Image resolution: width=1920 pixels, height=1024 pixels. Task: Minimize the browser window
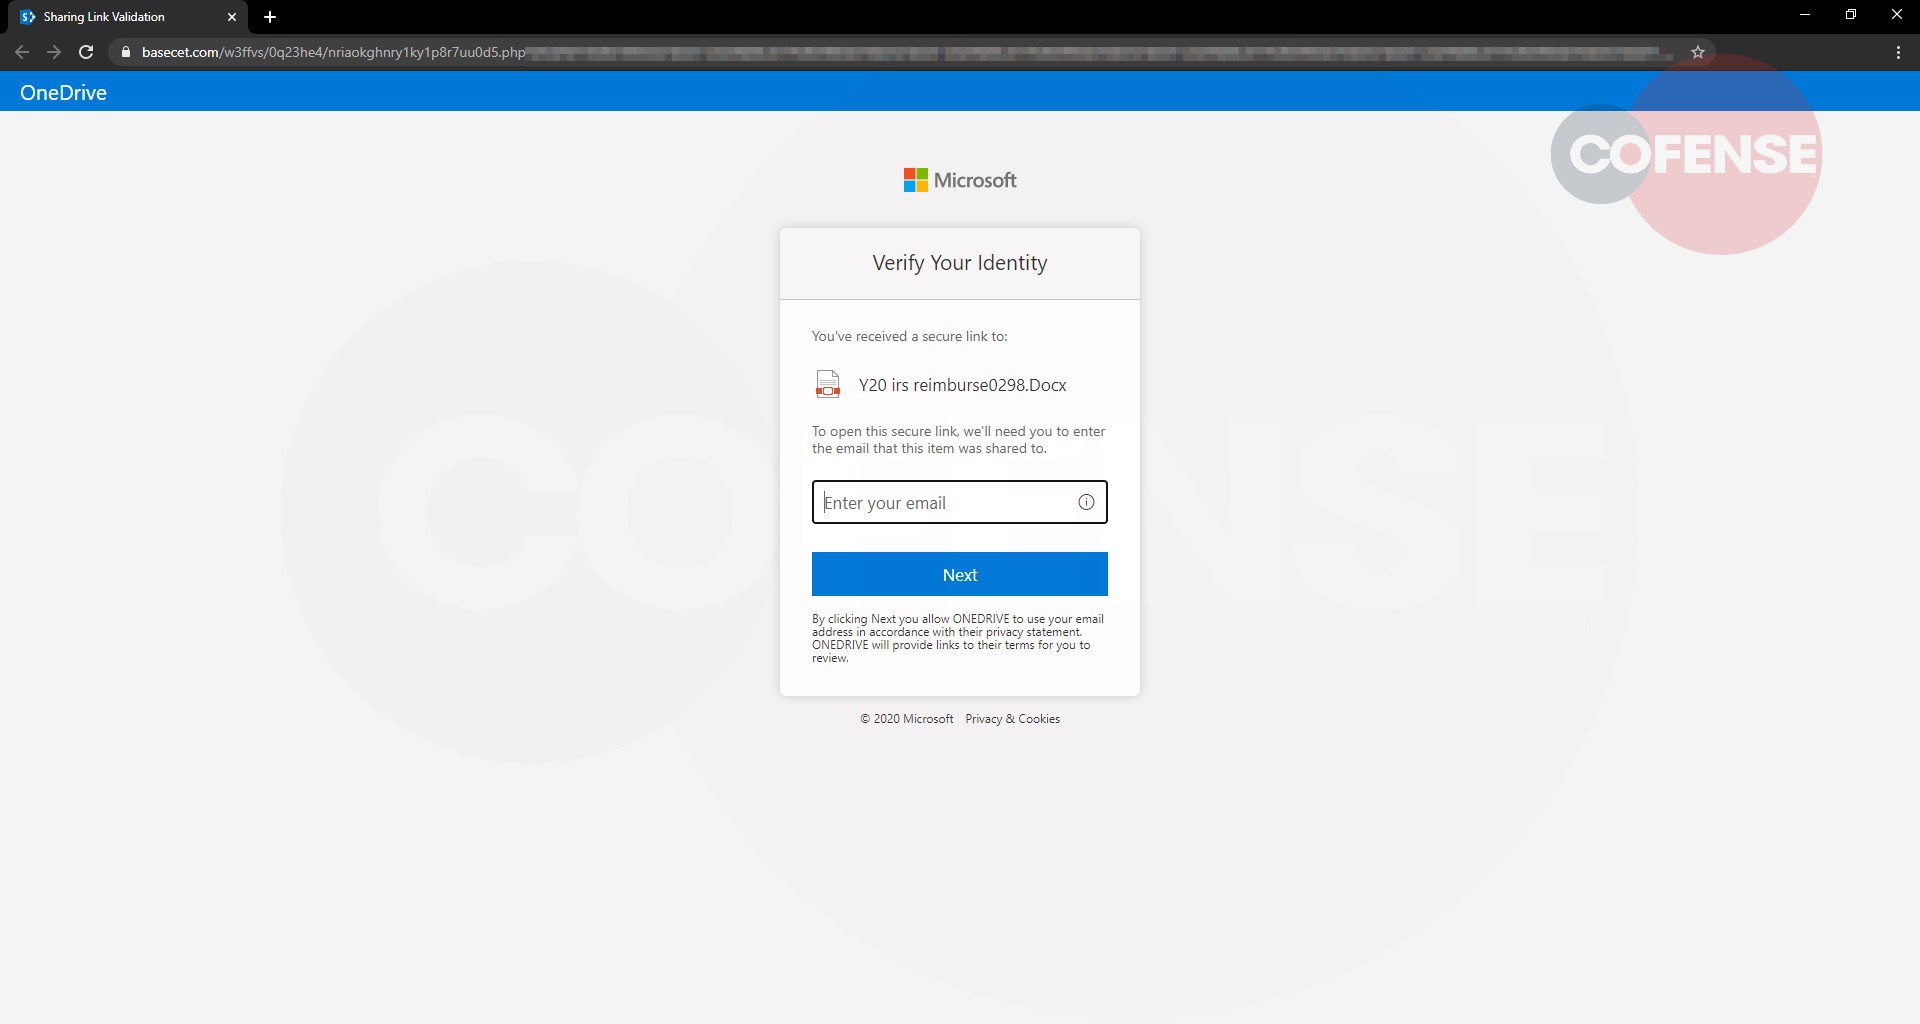[x=1805, y=15]
